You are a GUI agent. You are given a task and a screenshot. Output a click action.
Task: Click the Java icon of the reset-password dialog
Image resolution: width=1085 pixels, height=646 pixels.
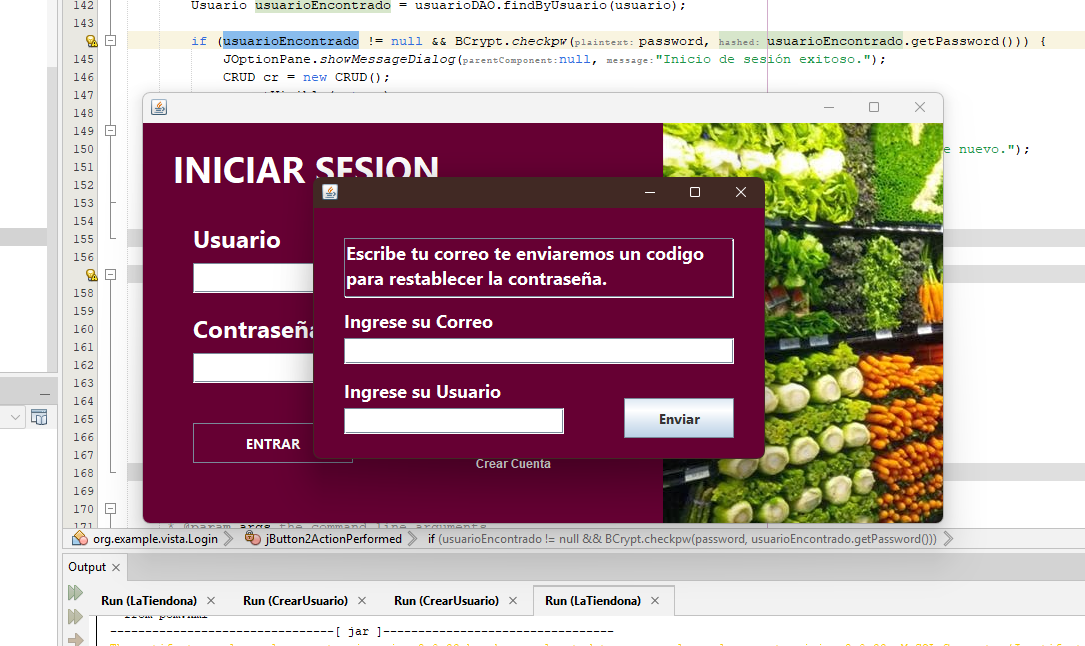330,192
